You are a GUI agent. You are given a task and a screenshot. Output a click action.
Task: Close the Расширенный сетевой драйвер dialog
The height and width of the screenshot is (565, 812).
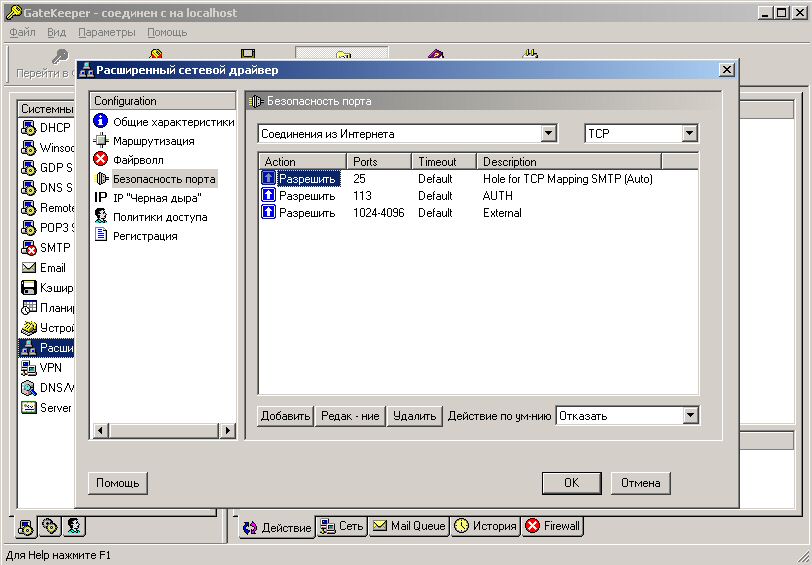point(727,69)
